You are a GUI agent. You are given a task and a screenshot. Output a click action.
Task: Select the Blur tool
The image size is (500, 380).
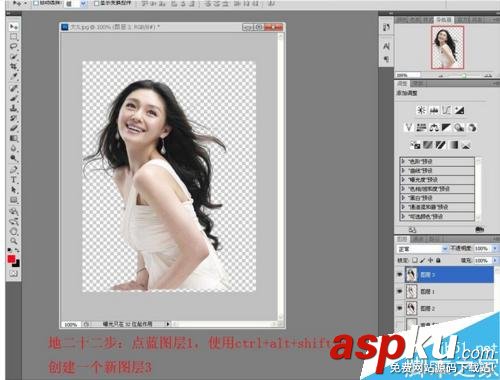[x=14, y=148]
